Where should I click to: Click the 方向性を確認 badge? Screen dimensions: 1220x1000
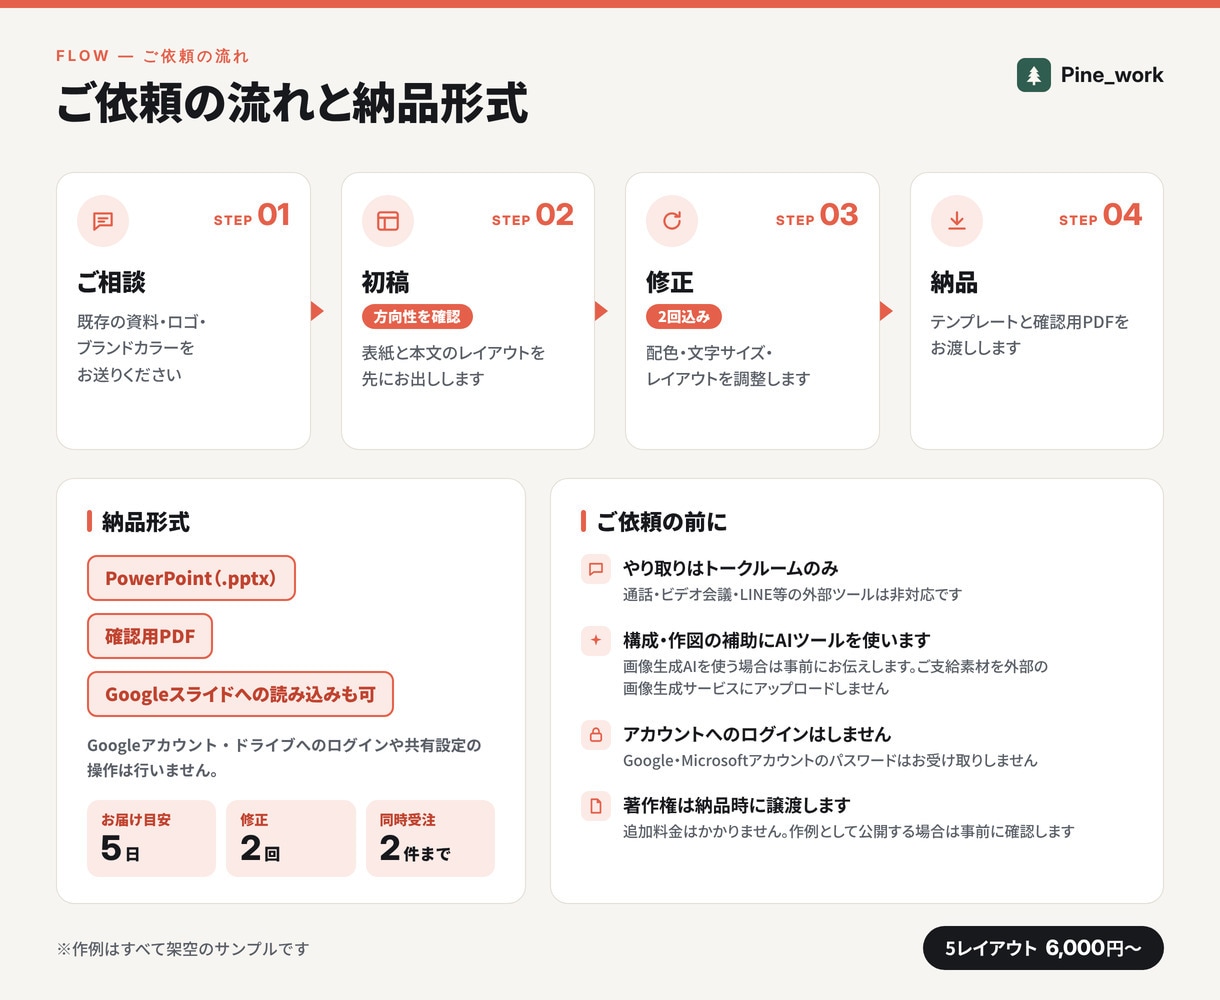(417, 317)
